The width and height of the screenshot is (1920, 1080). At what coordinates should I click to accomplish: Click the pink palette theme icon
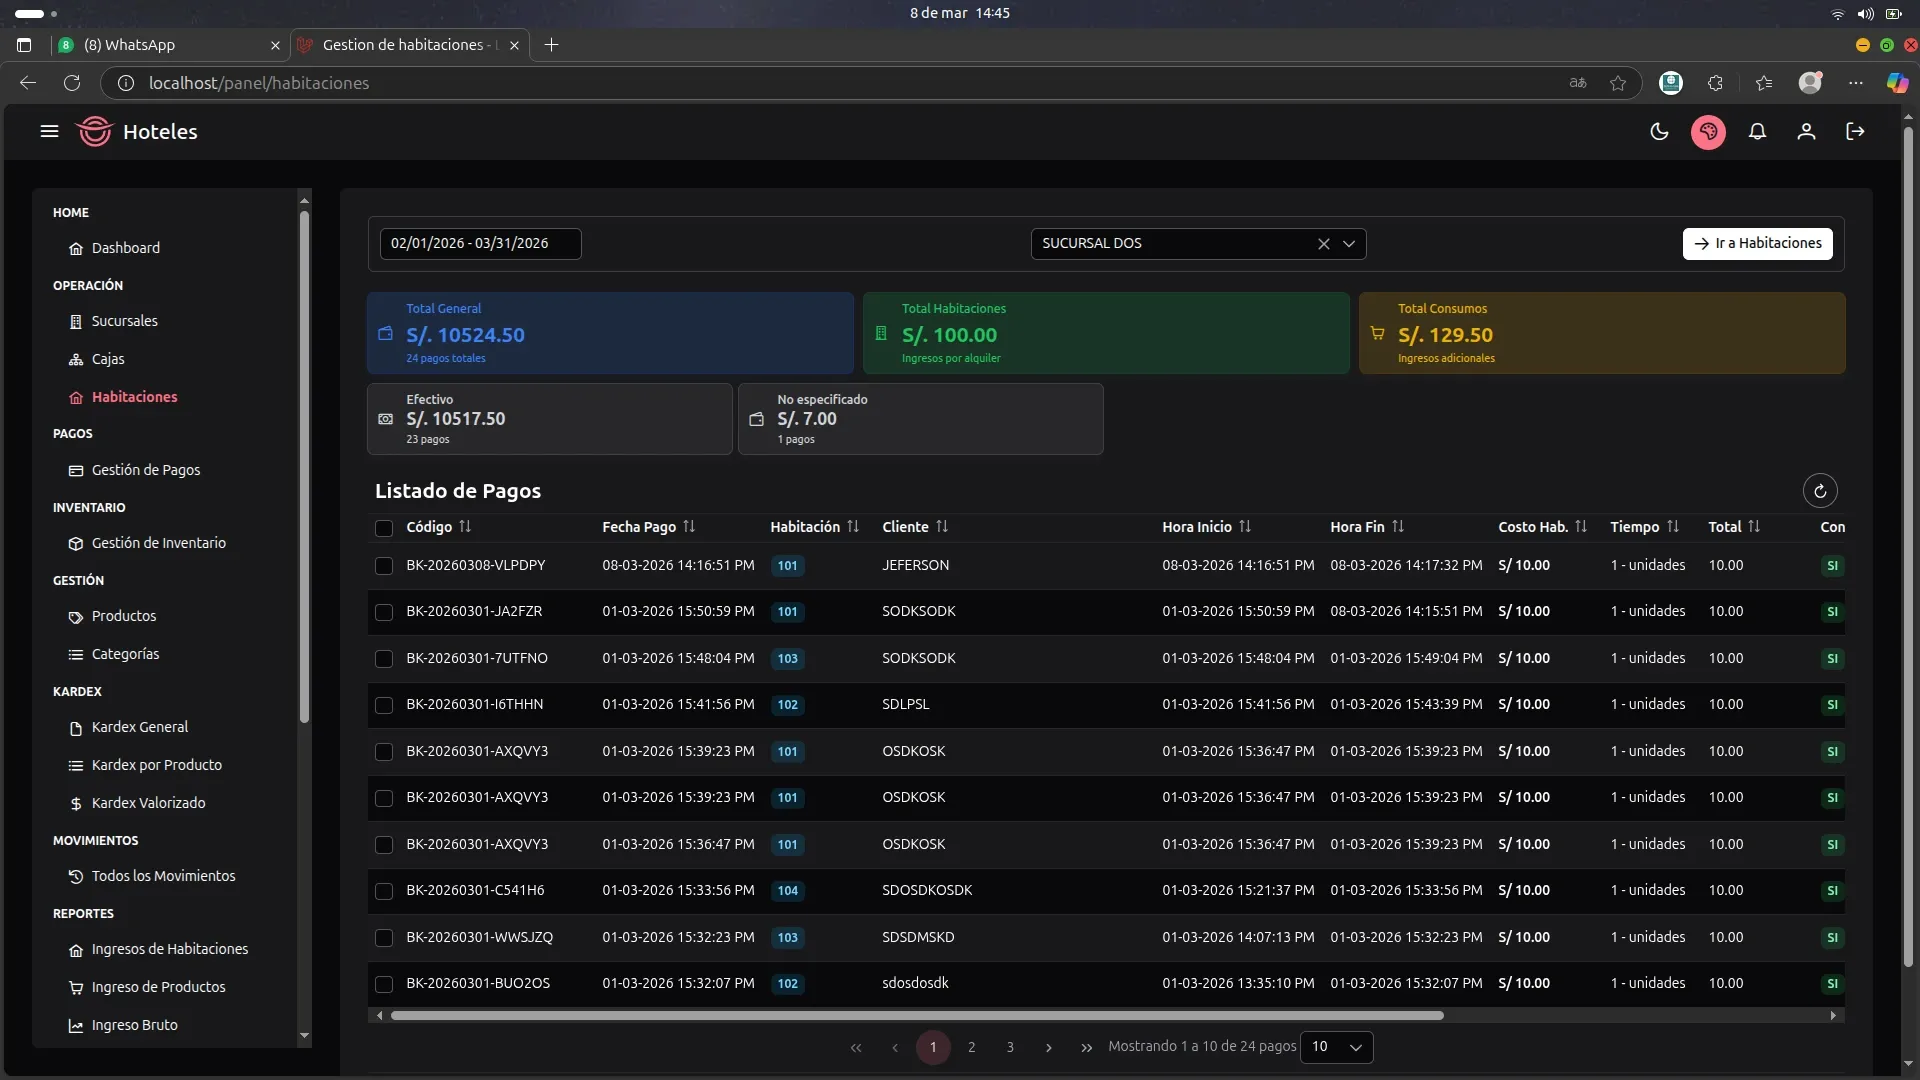(1708, 132)
